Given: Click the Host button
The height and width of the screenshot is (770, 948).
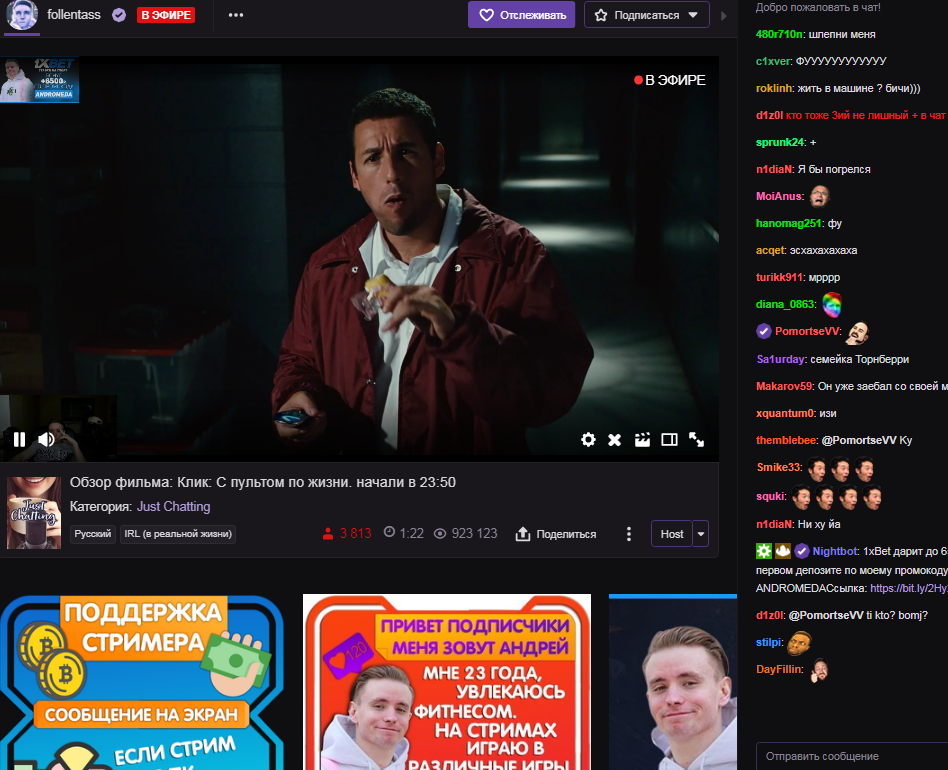Looking at the screenshot, I should (672, 534).
